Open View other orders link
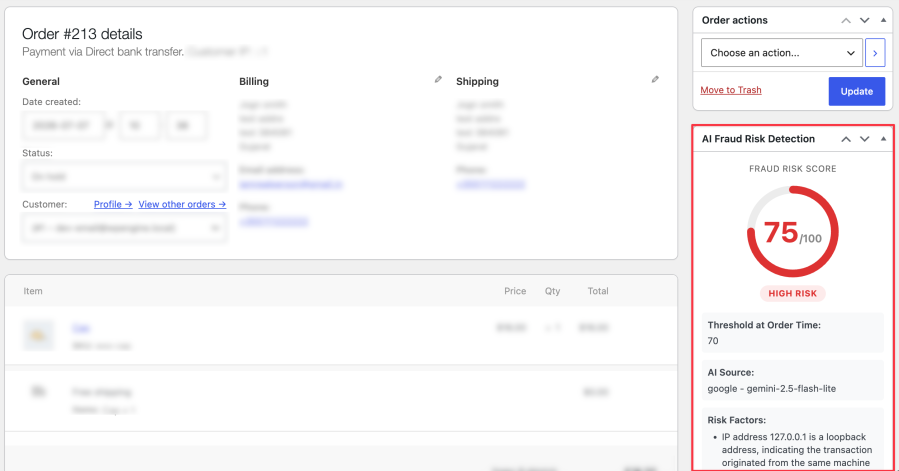This screenshot has width=899, height=471. [182, 204]
